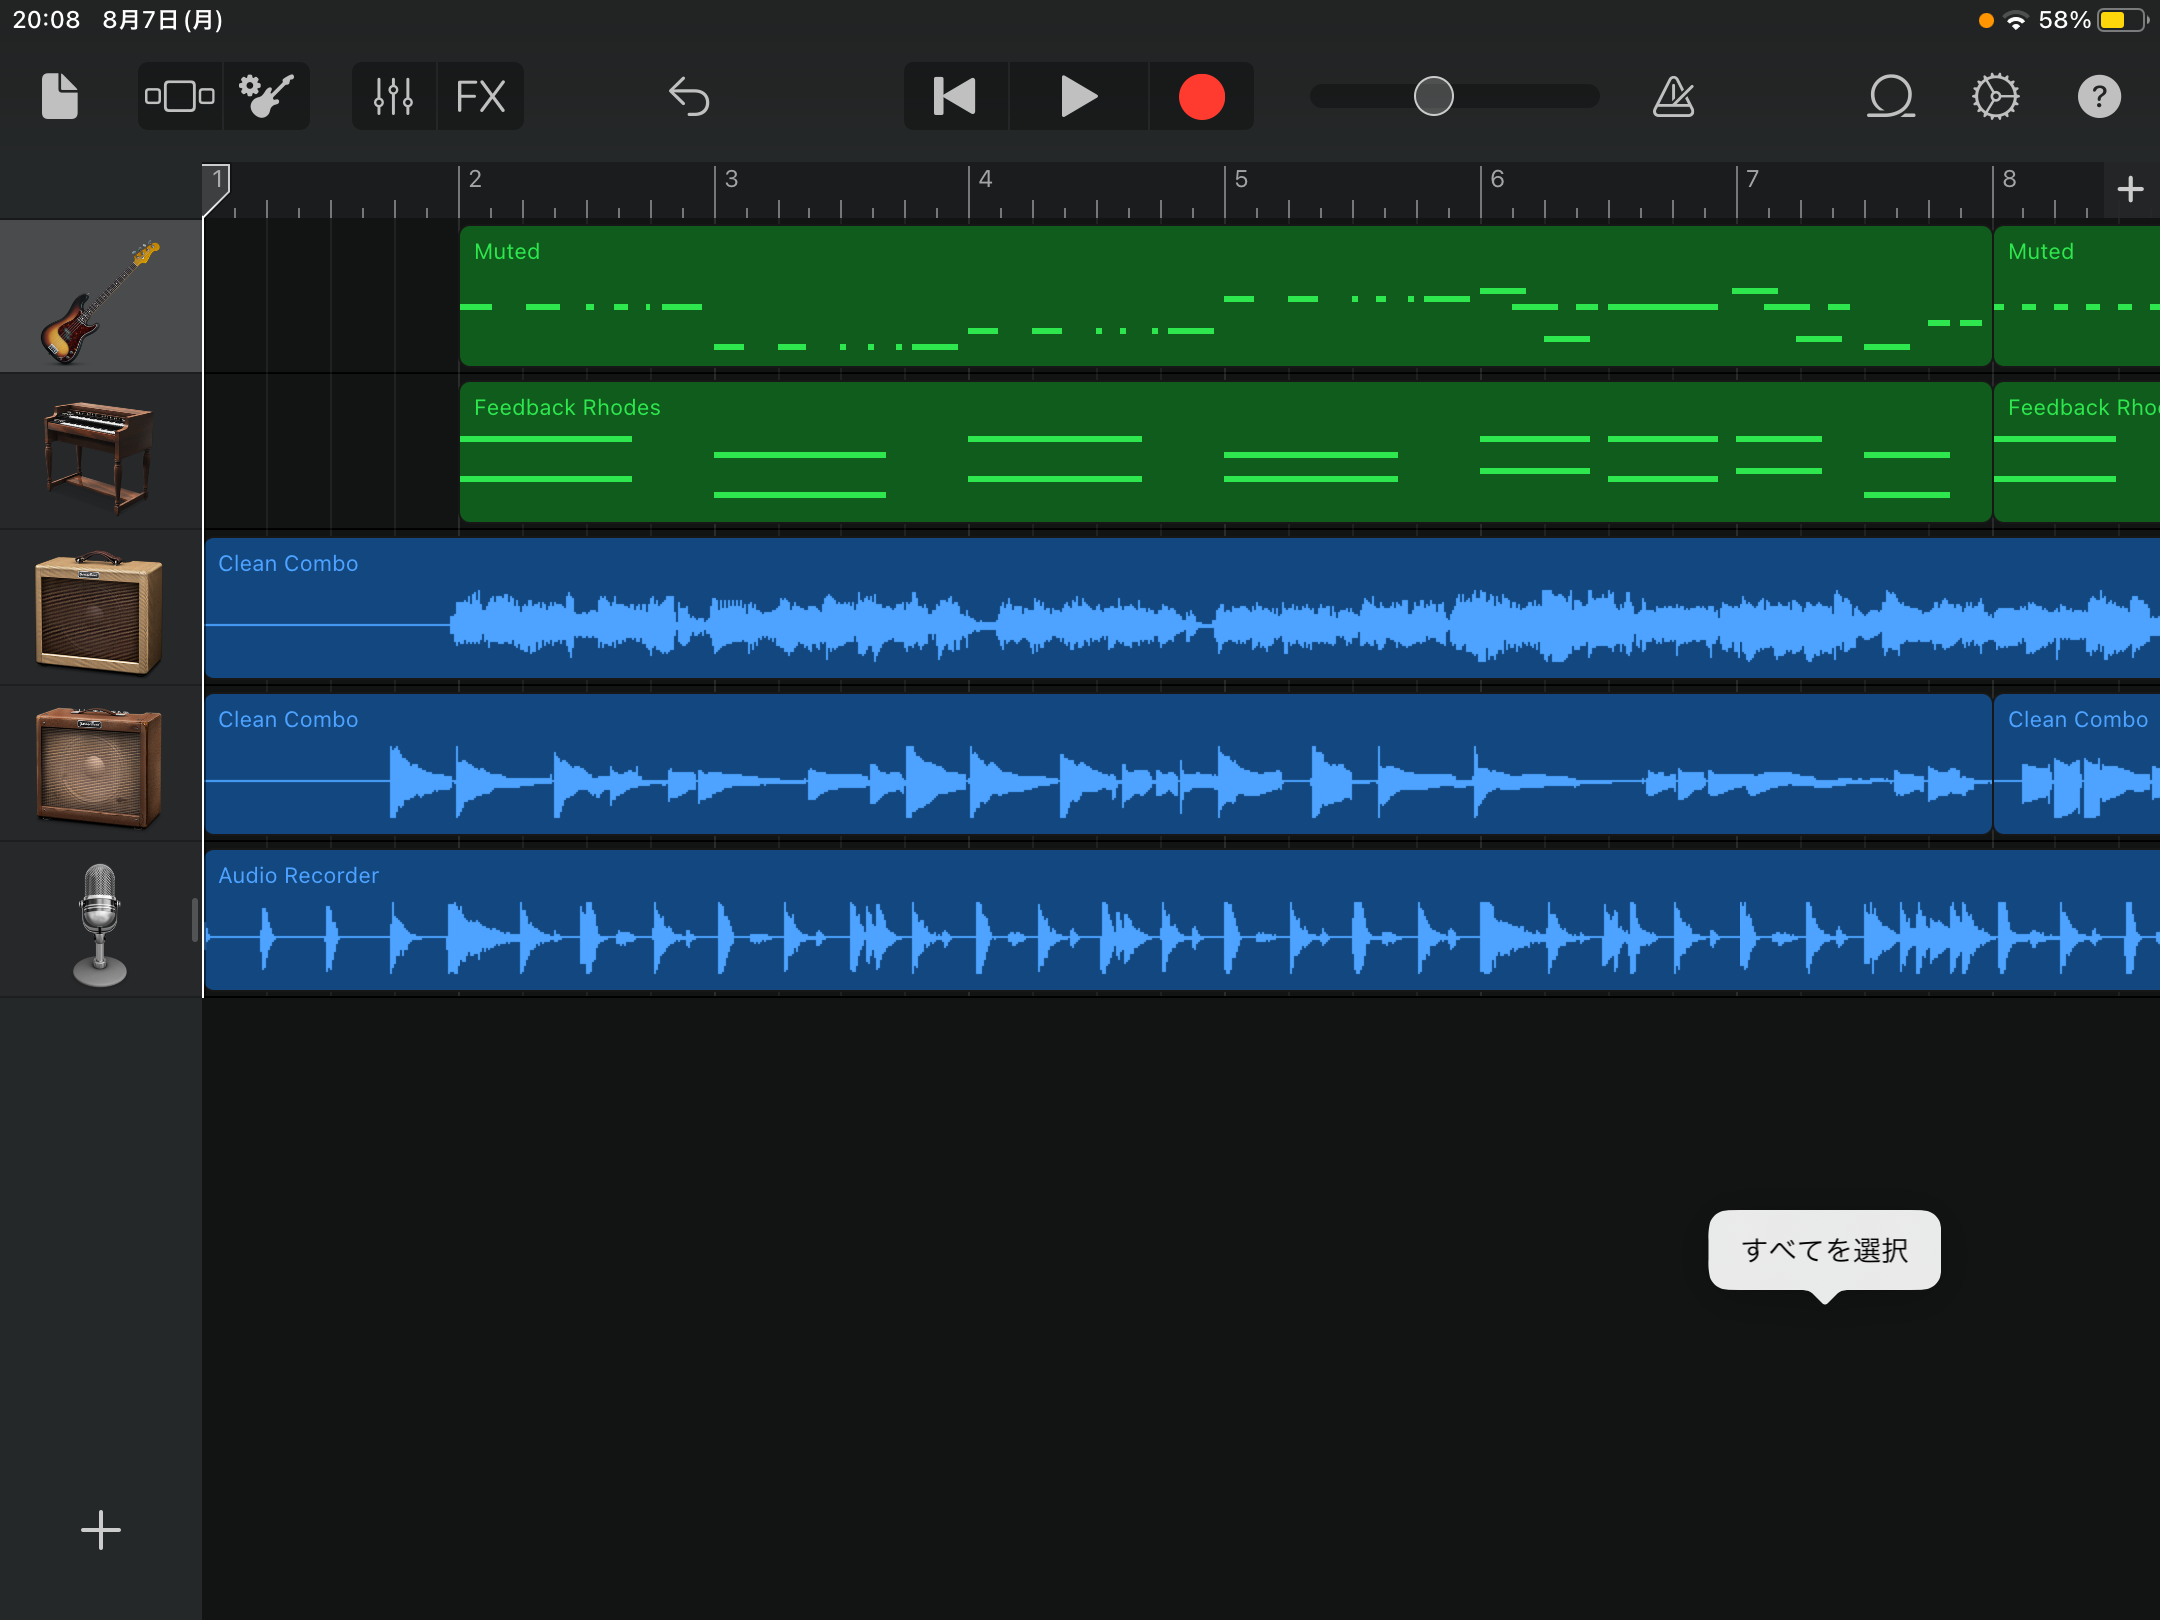2160x1620 pixels.
Task: Open My Songs document browser
Action: pos(60,97)
